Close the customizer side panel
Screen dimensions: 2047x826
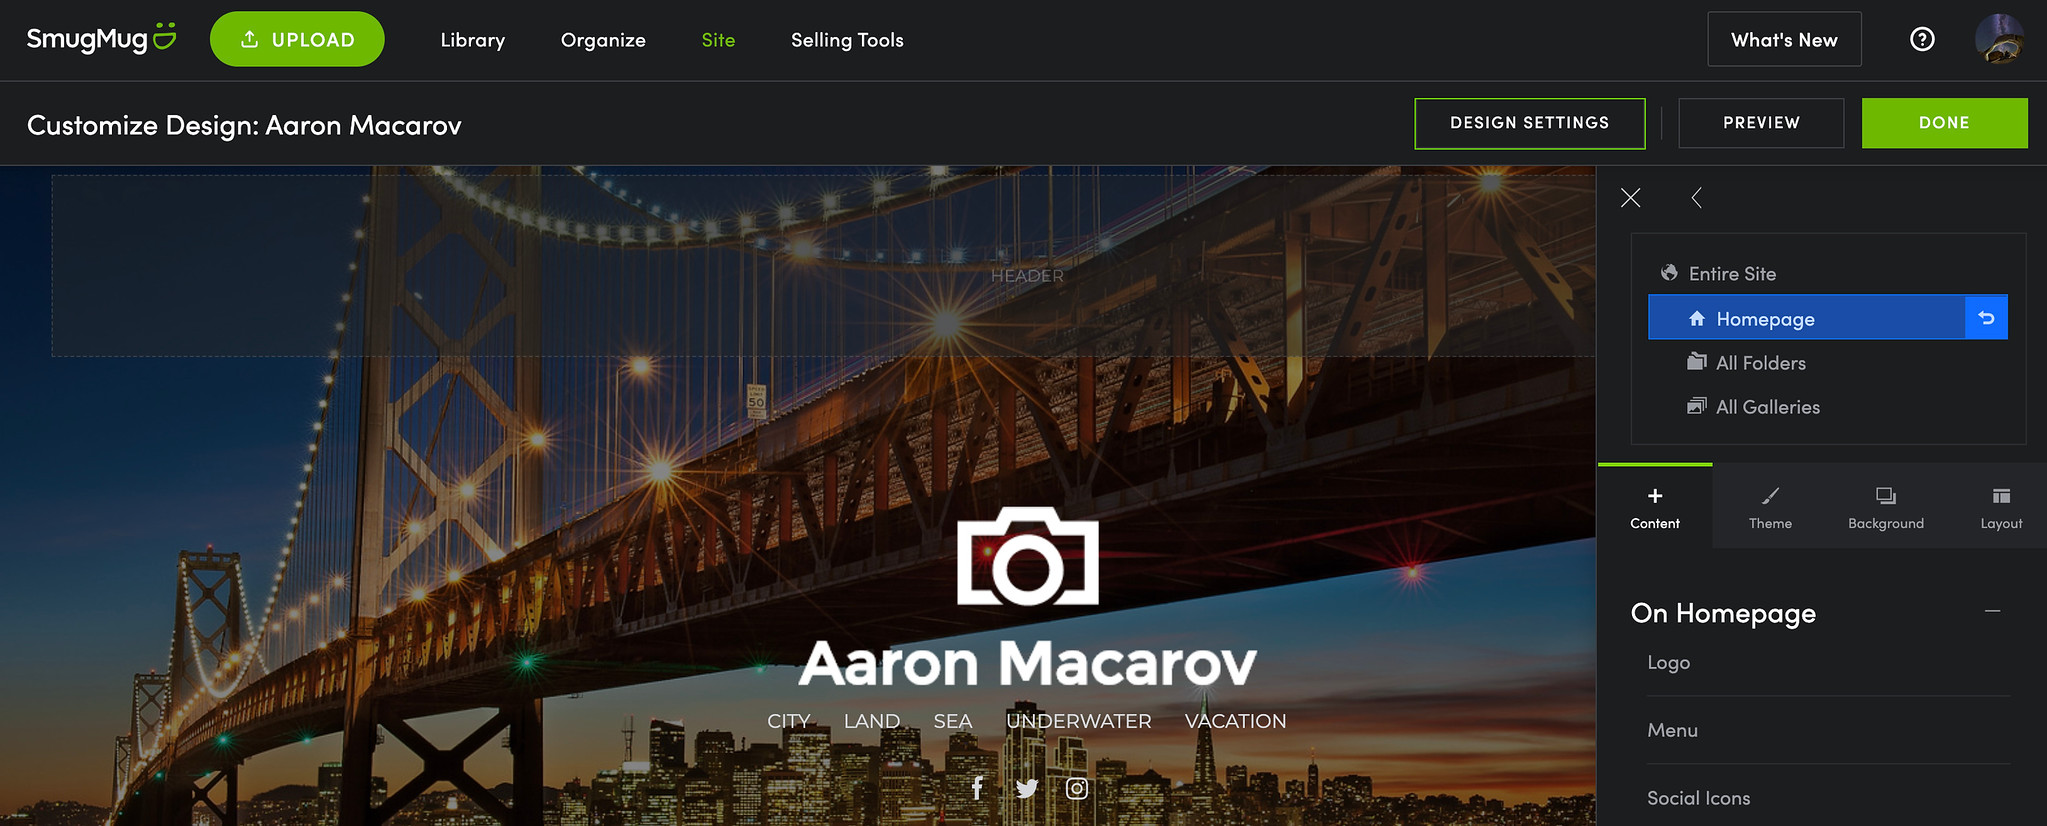tap(1630, 198)
